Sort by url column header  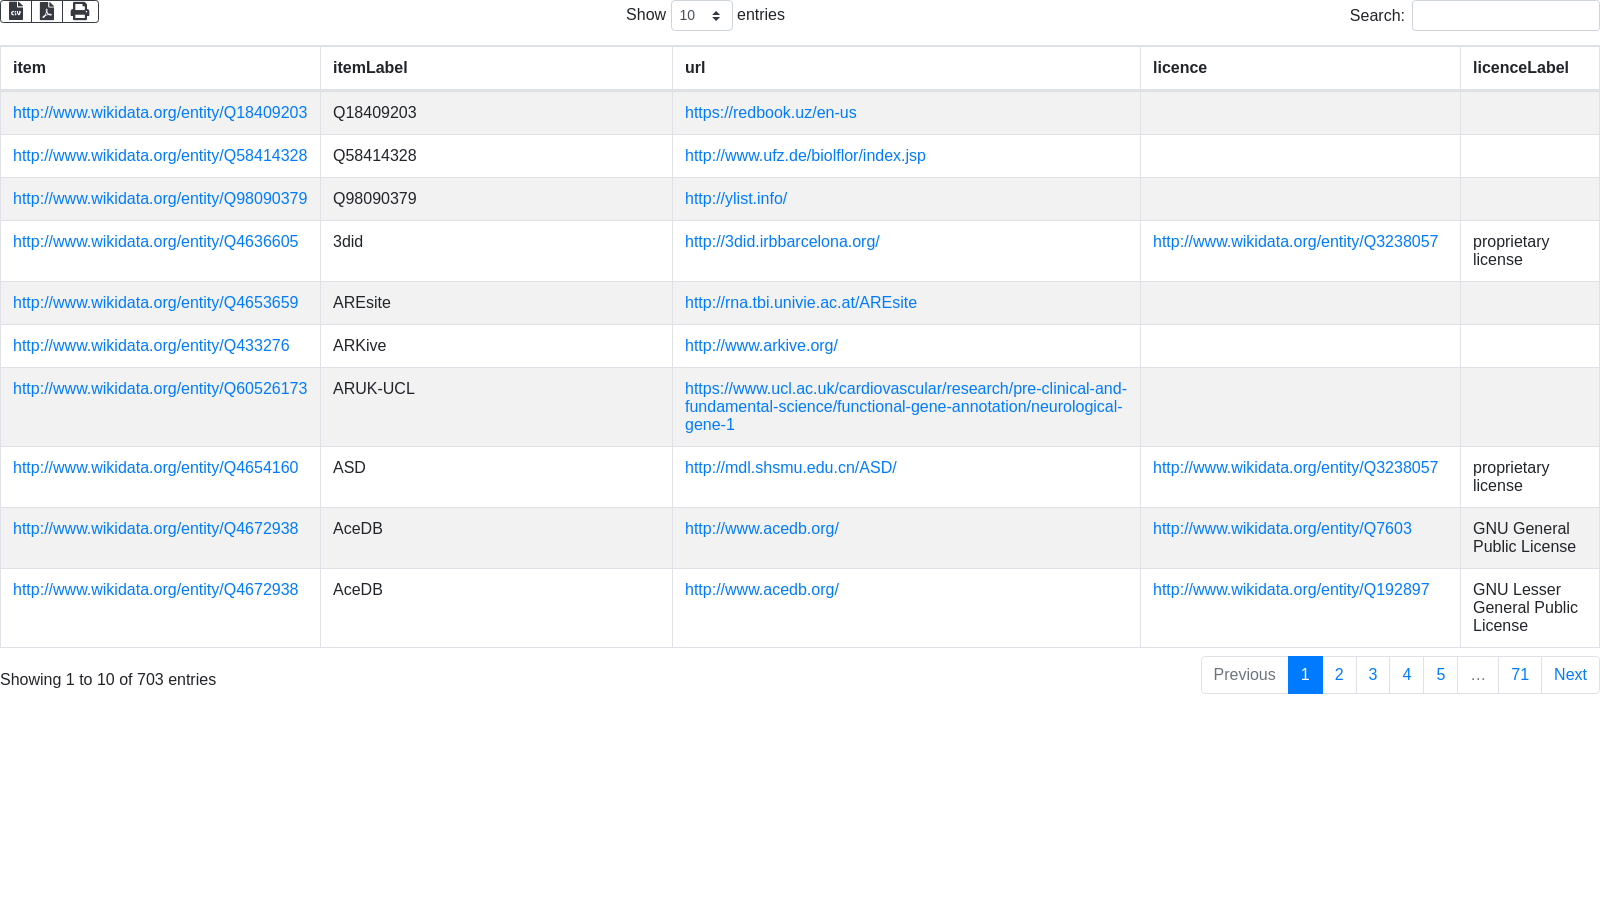coord(906,68)
